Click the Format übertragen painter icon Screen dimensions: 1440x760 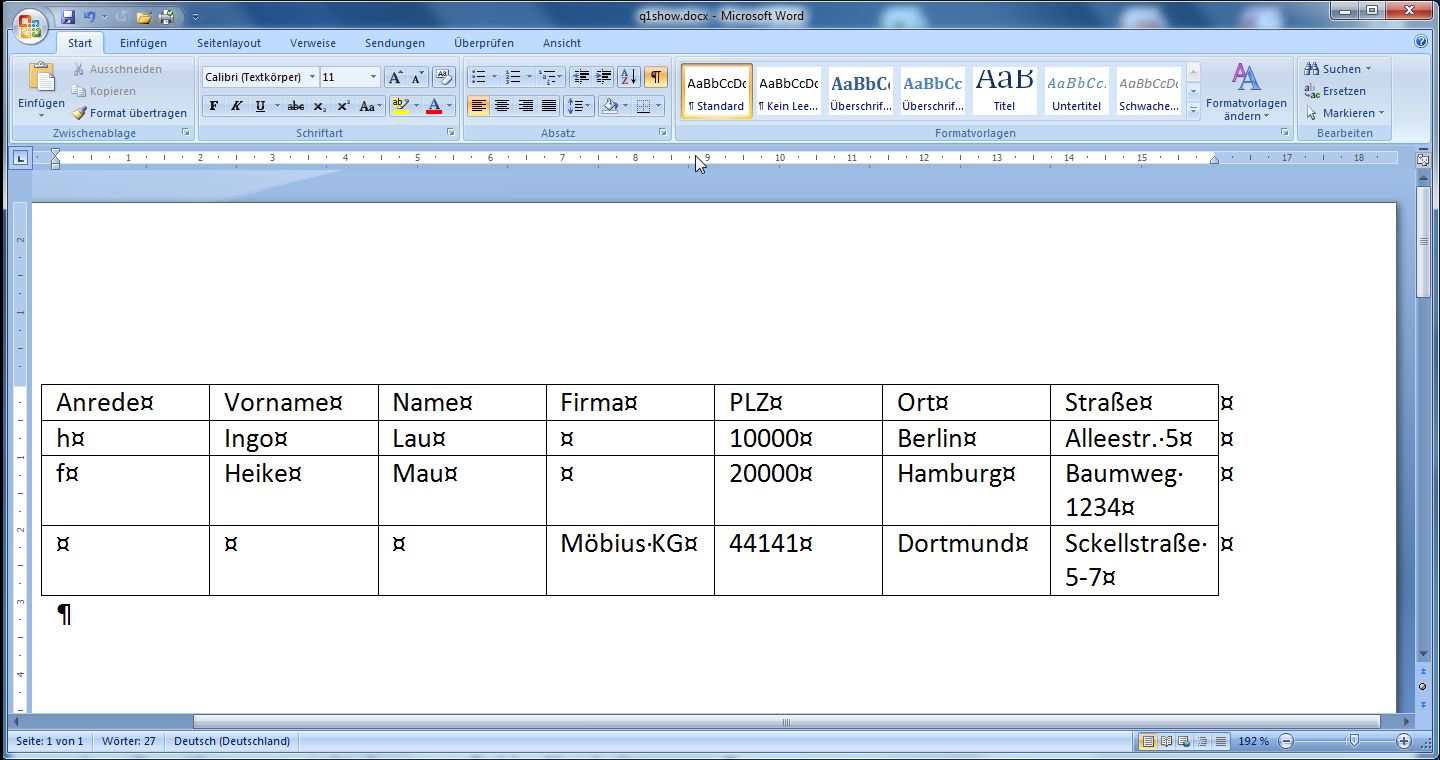coord(80,113)
